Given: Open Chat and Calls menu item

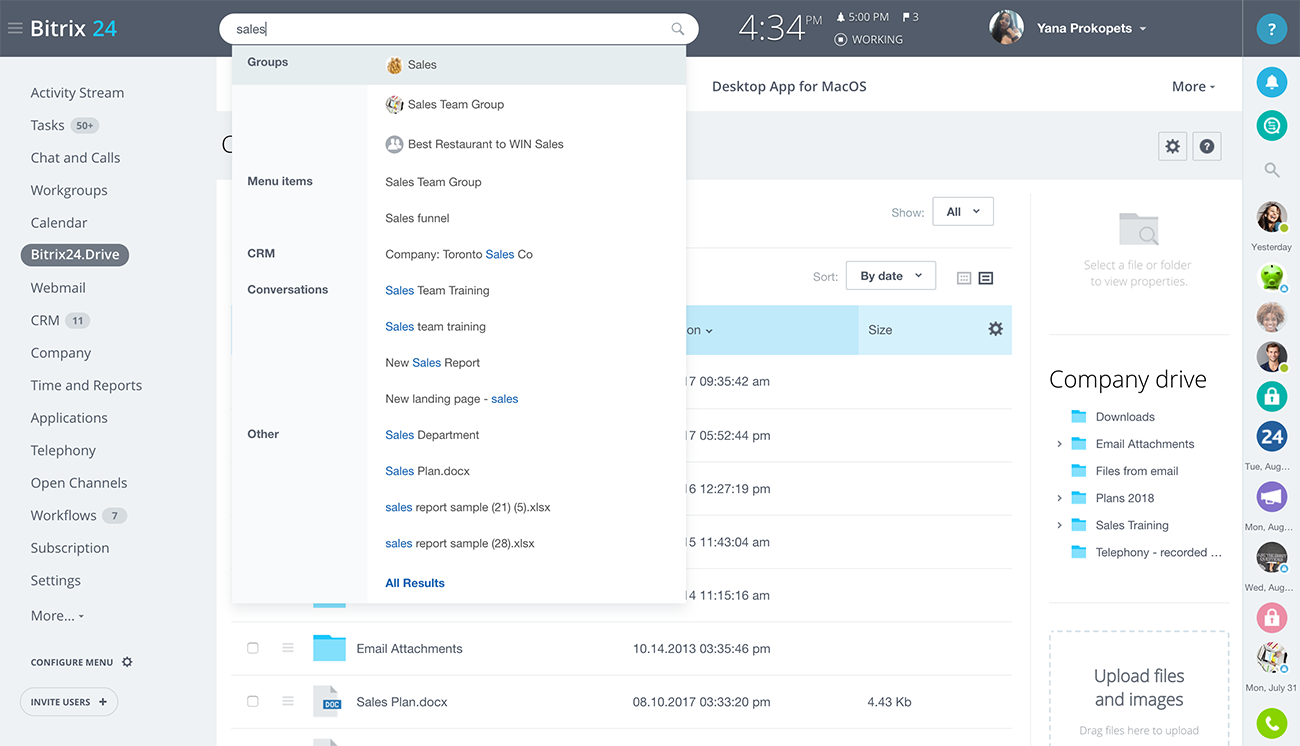Looking at the screenshot, I should point(75,158).
